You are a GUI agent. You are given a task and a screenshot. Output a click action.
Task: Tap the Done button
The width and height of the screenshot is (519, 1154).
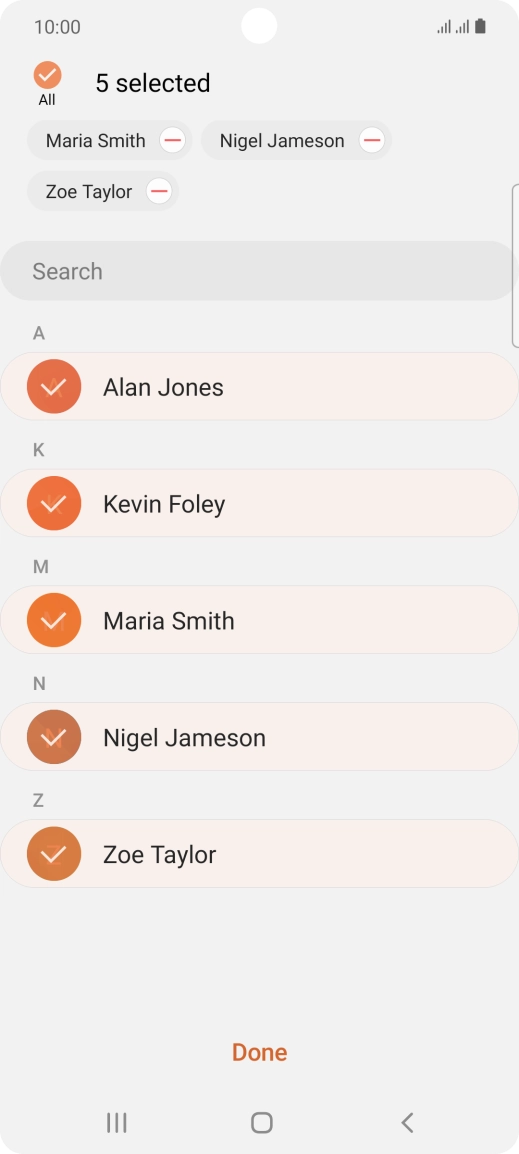tap(259, 1052)
